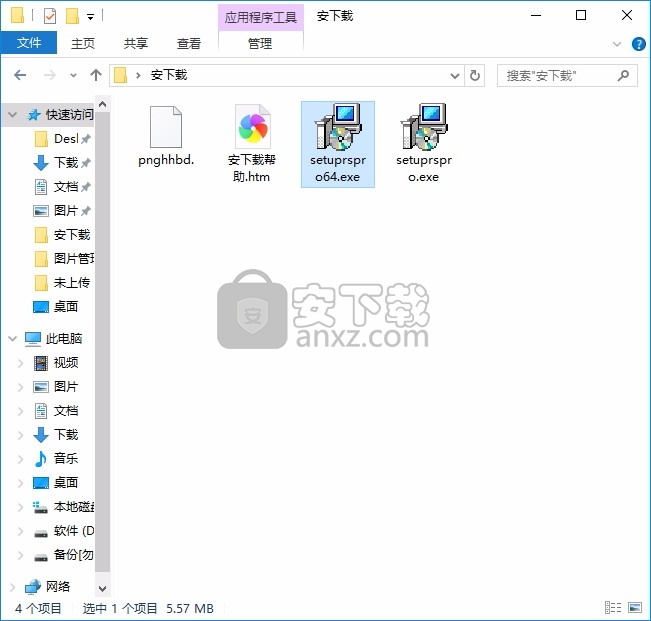The image size is (651, 621).
Task: Switch to details view in status bar
Action: pos(613,608)
